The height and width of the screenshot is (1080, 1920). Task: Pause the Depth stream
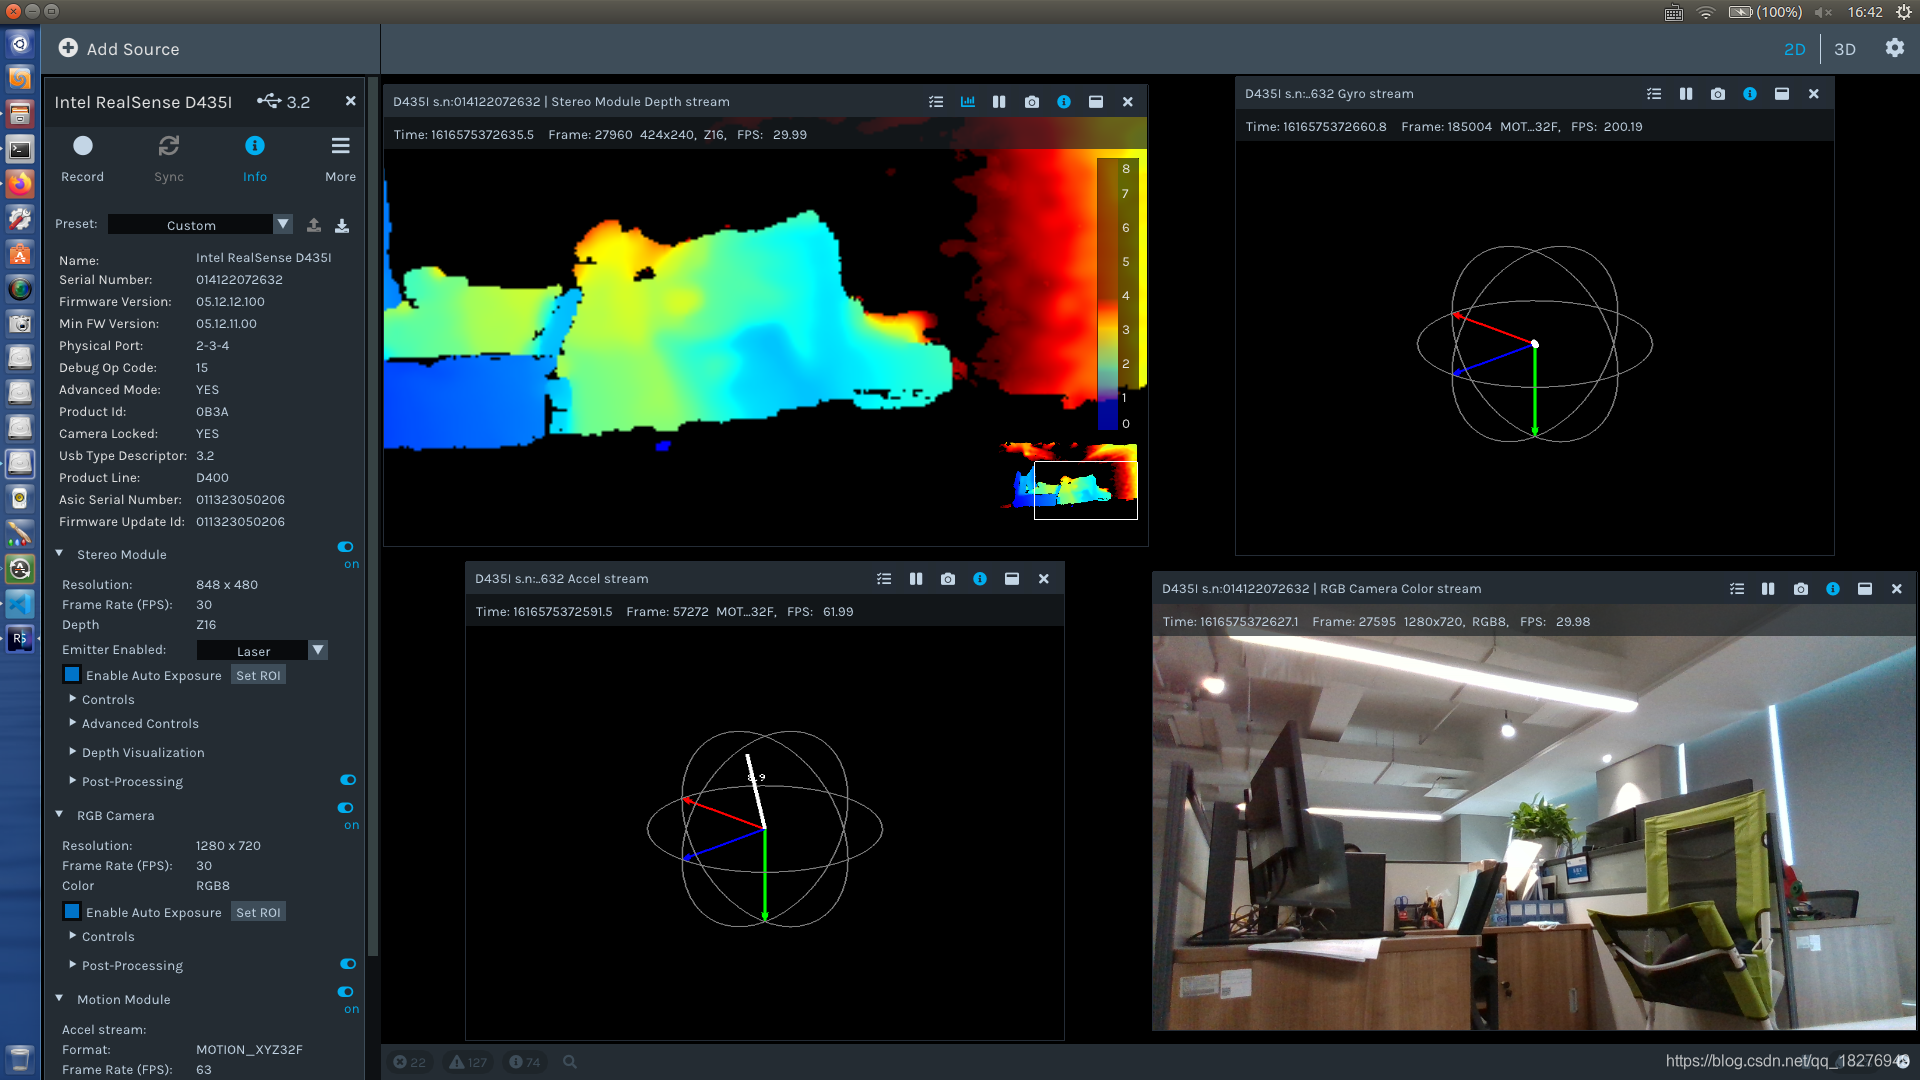999,102
